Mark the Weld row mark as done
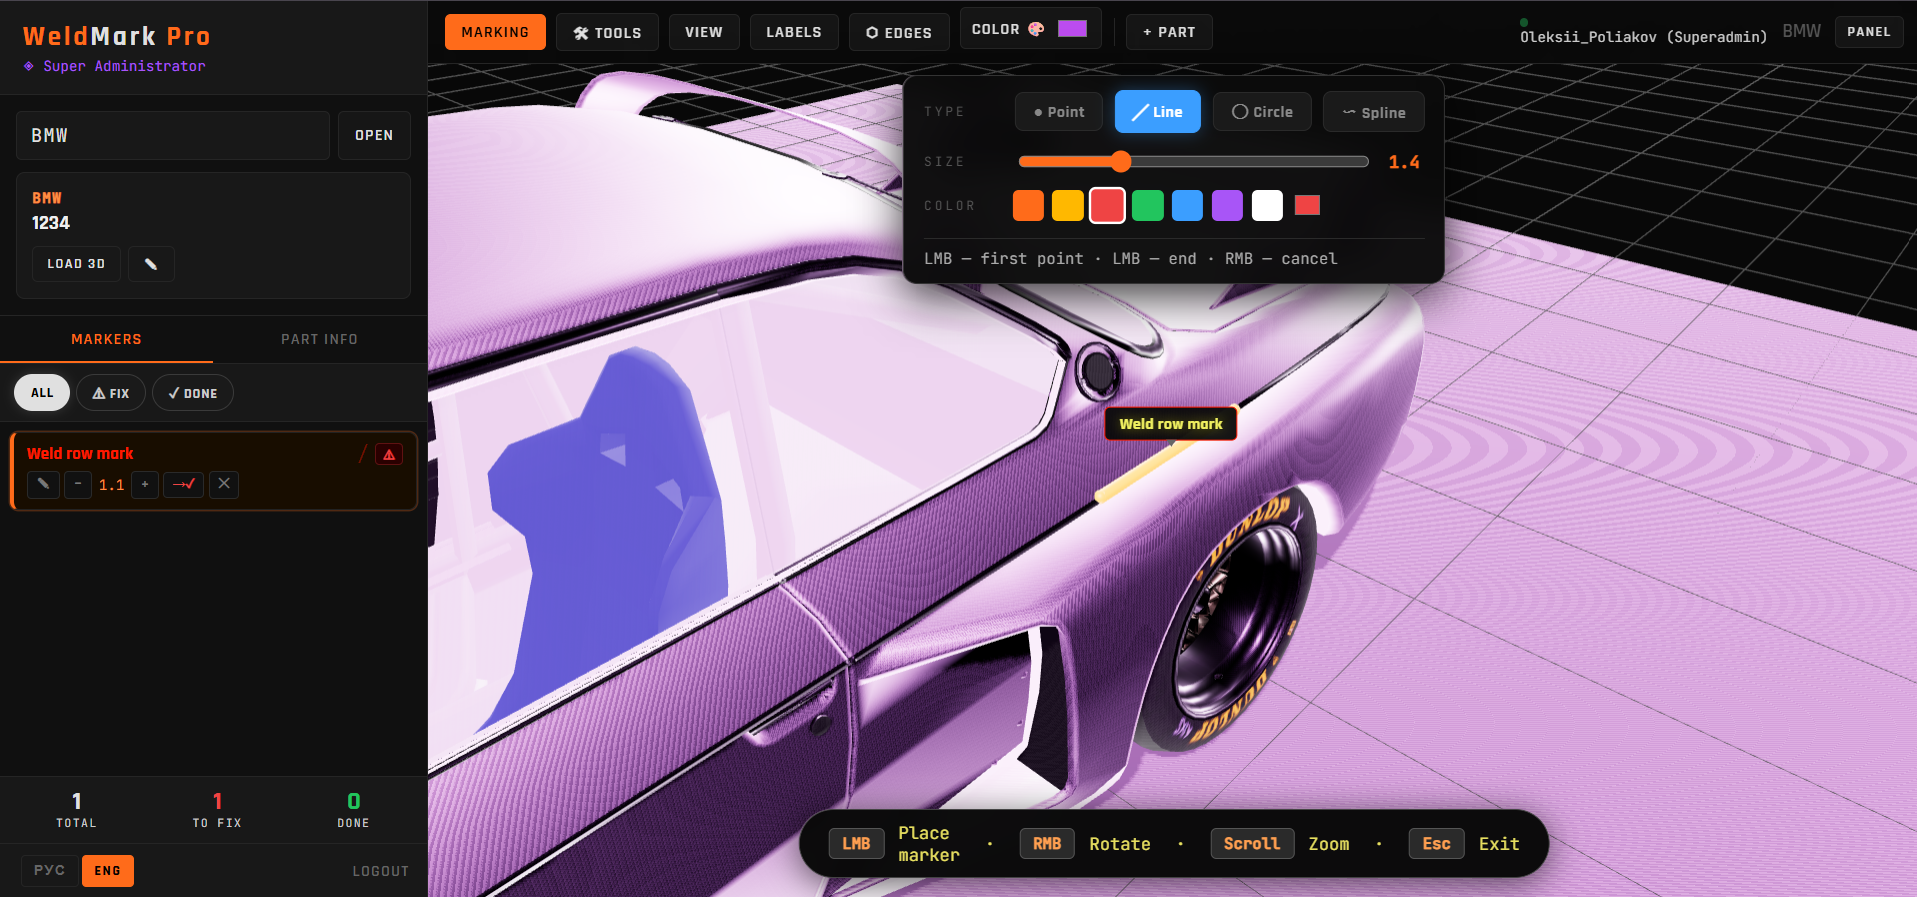 (x=184, y=484)
